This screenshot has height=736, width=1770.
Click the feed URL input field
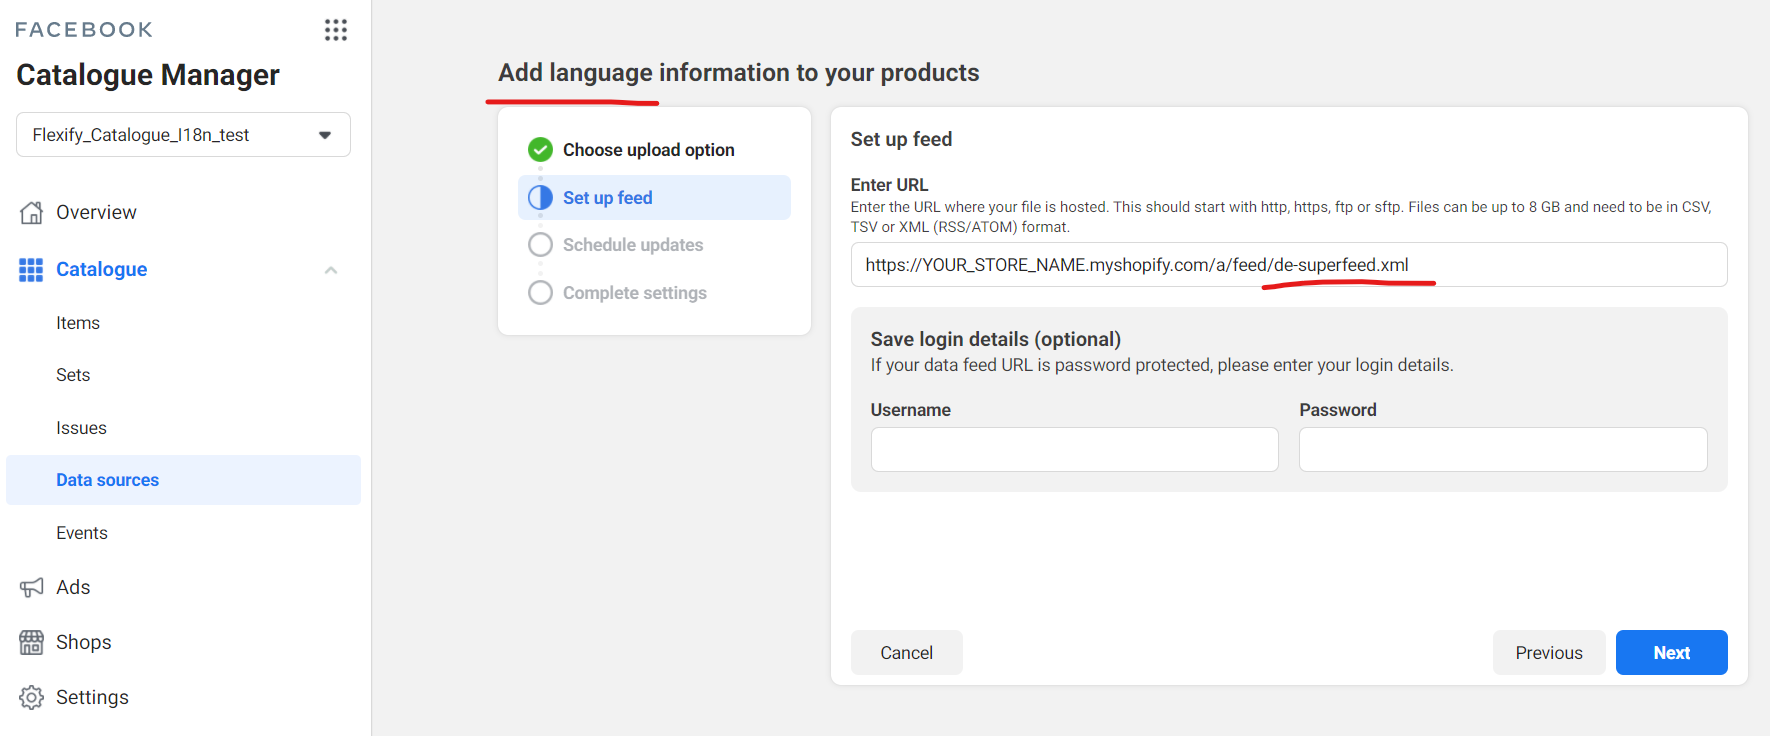(x=1289, y=265)
